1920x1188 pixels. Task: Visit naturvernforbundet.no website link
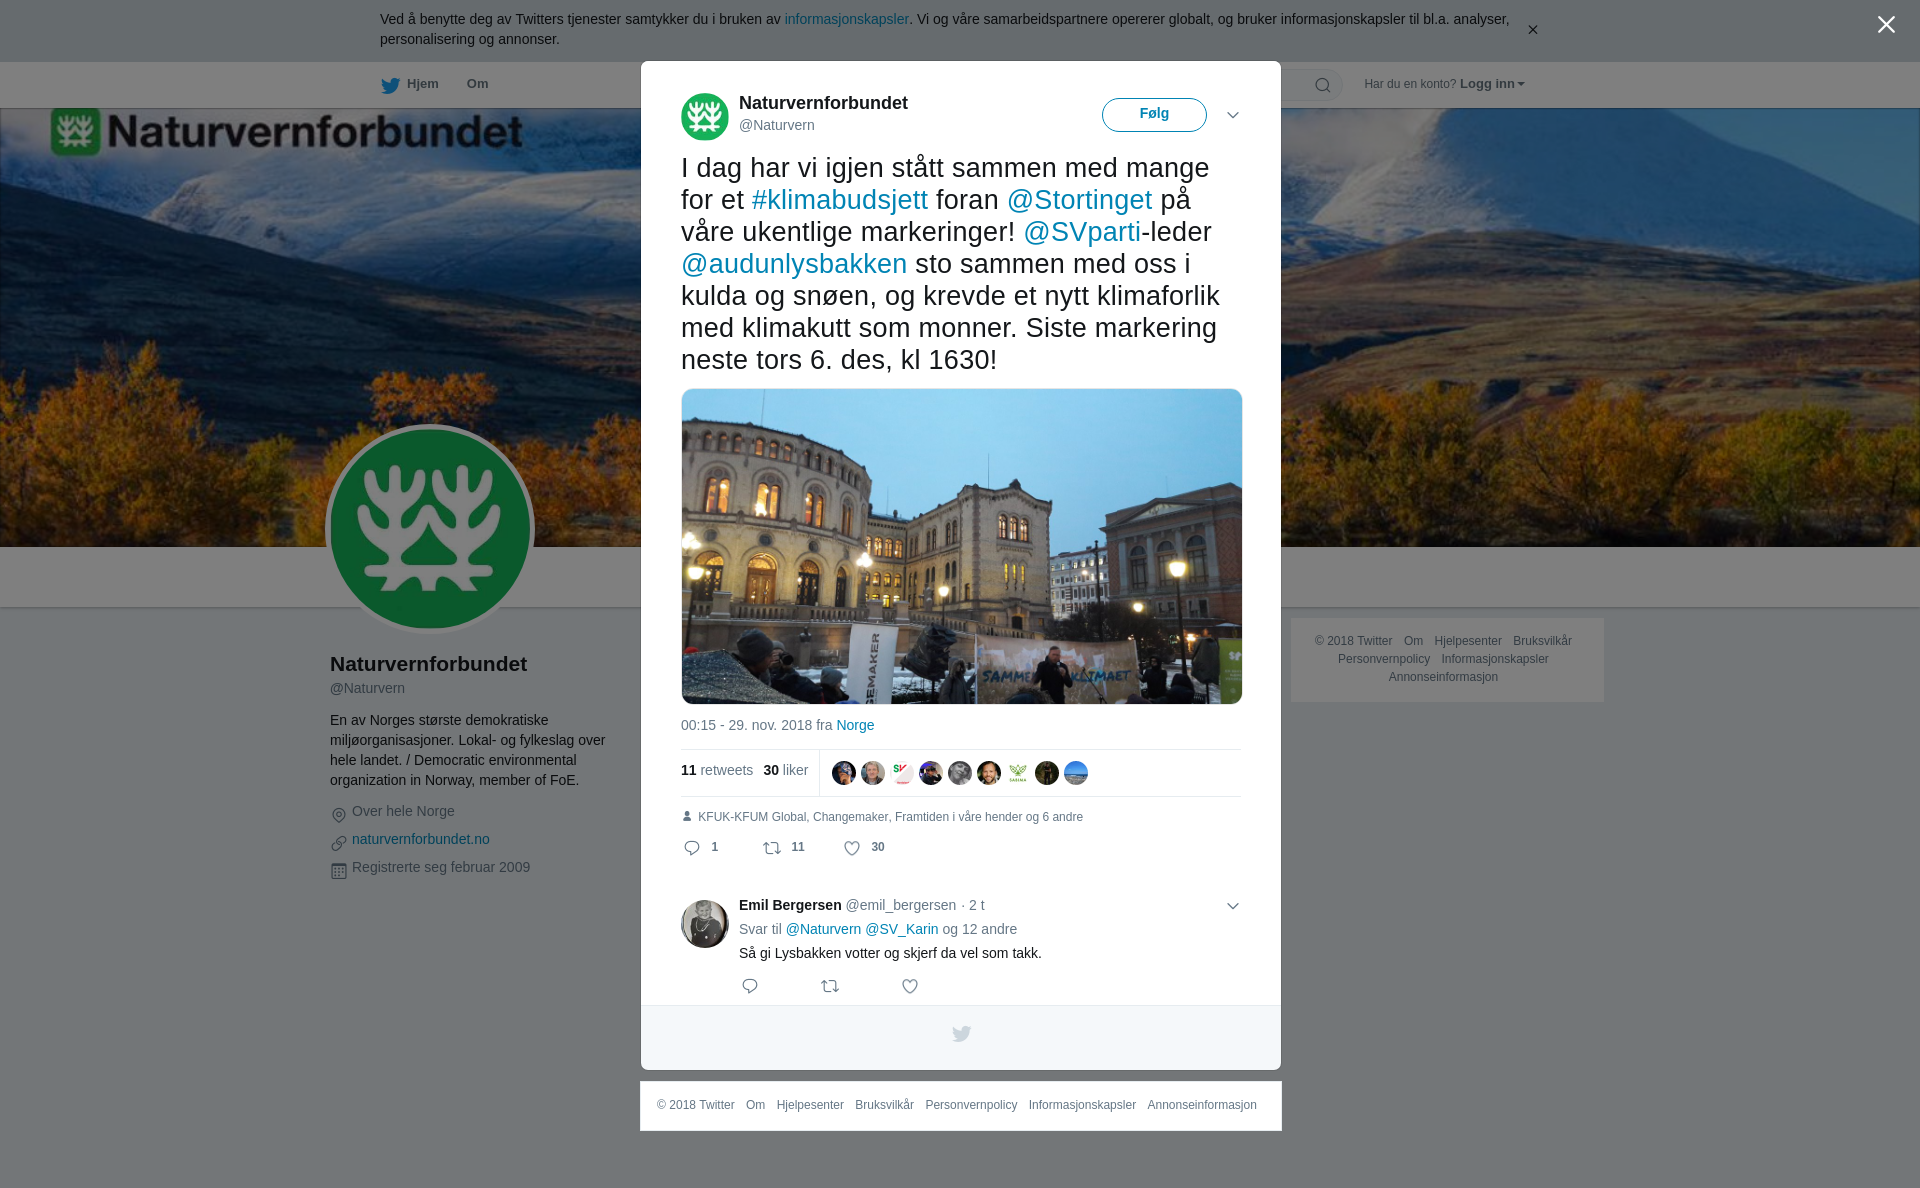421,839
